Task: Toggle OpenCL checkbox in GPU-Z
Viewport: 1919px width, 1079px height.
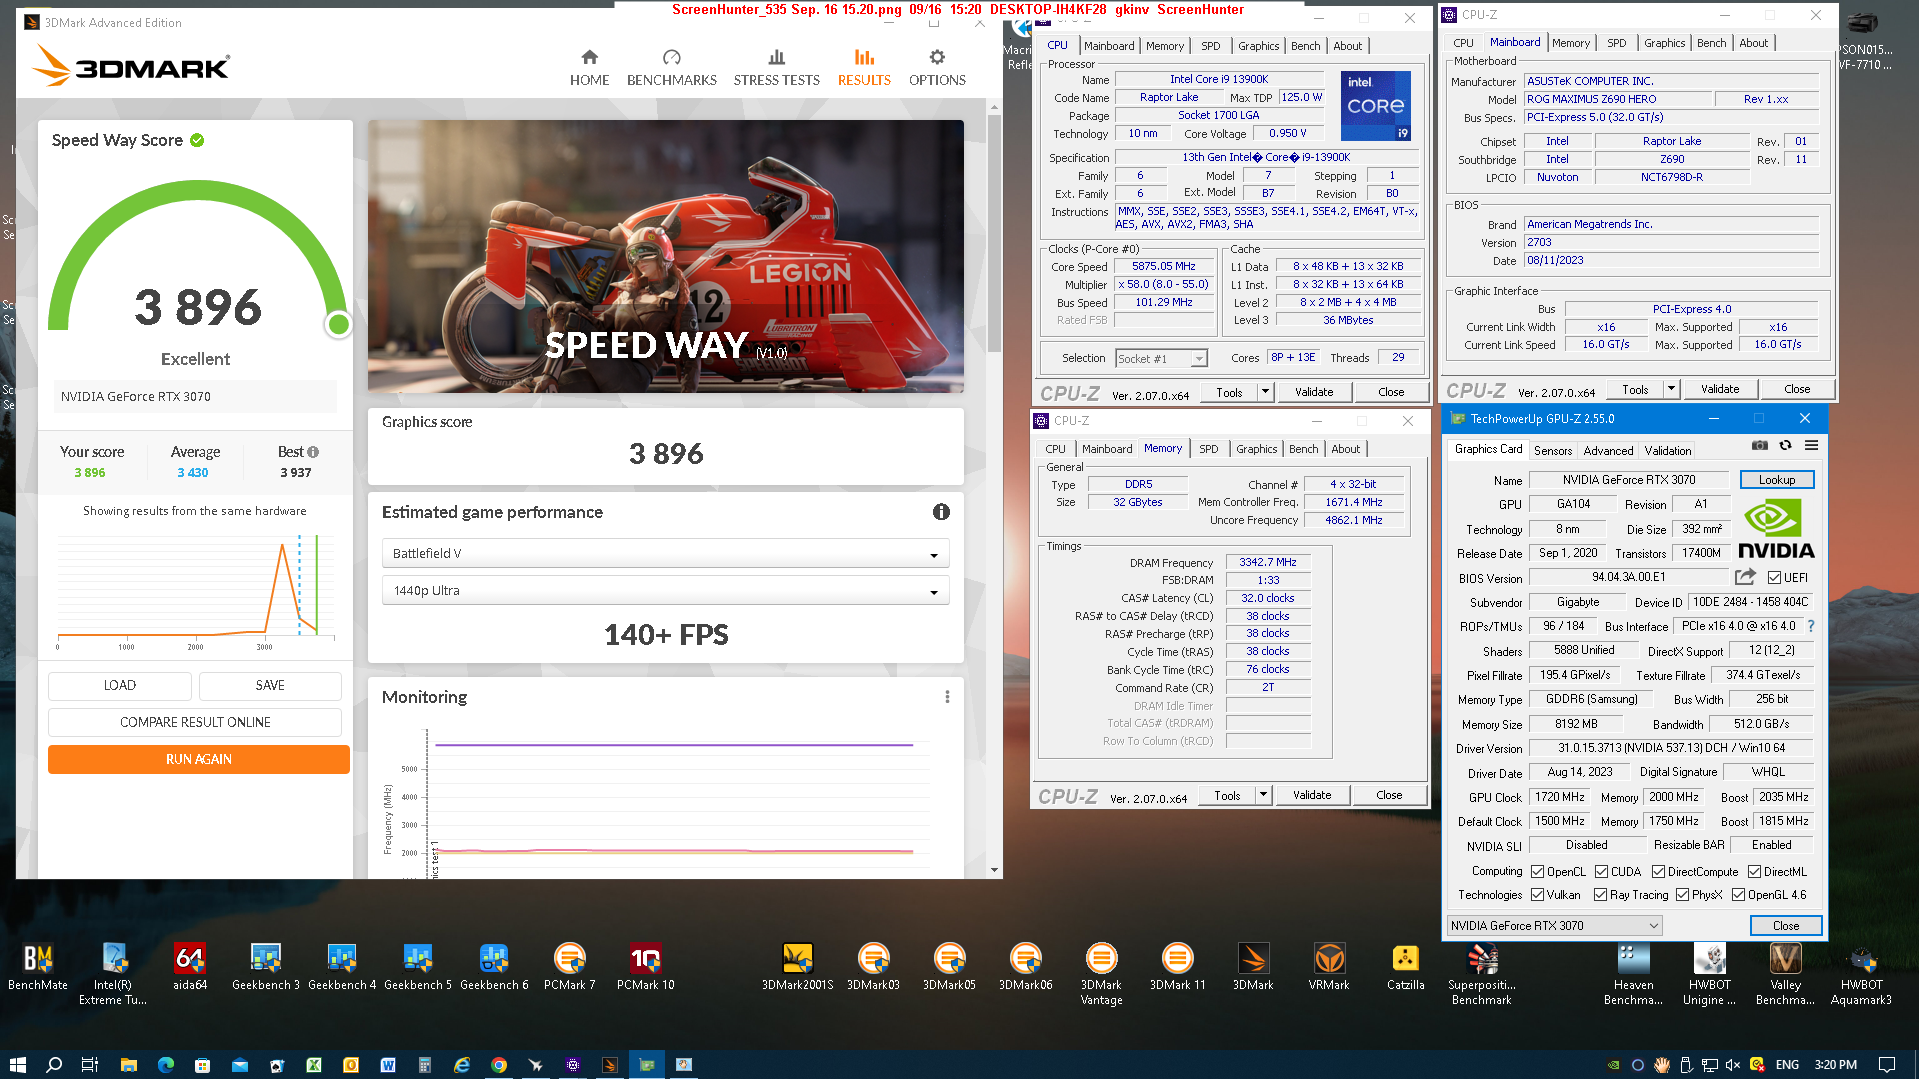Action: (1538, 872)
